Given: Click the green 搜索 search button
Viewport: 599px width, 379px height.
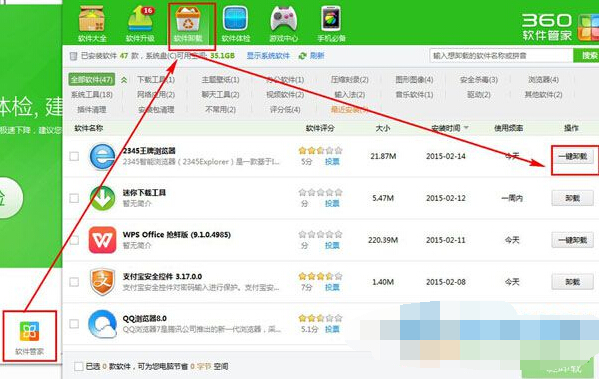Looking at the screenshot, I should pos(587,56).
